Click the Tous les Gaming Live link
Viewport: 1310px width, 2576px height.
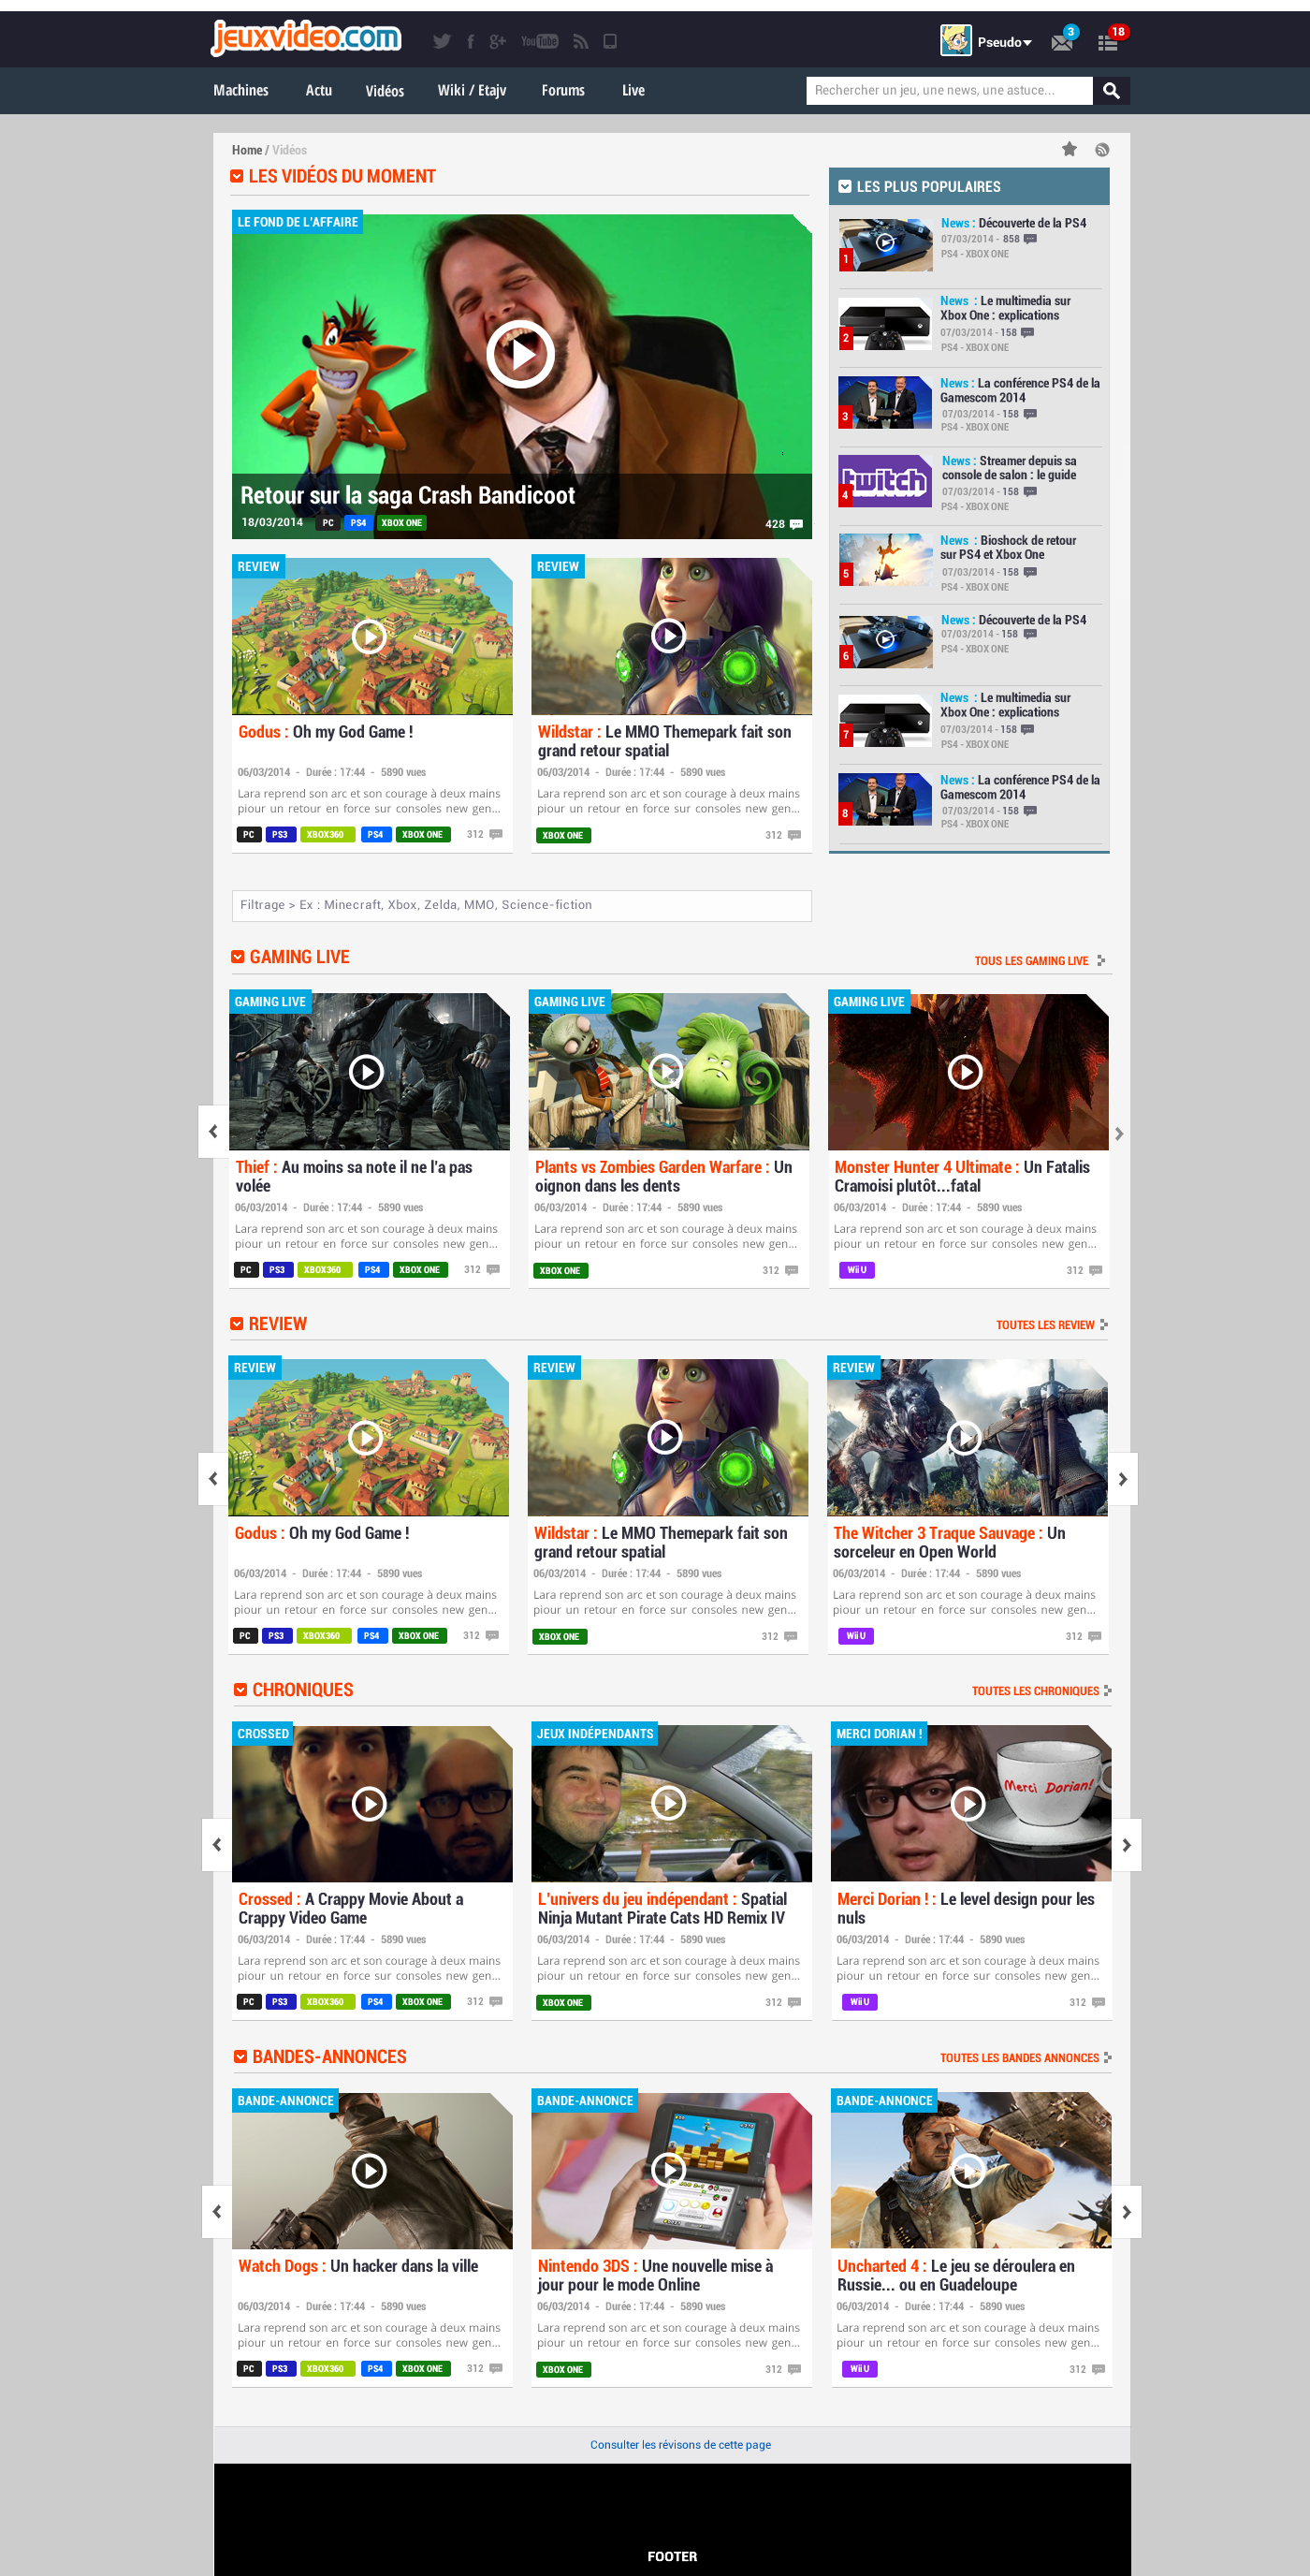[x=1031, y=961]
